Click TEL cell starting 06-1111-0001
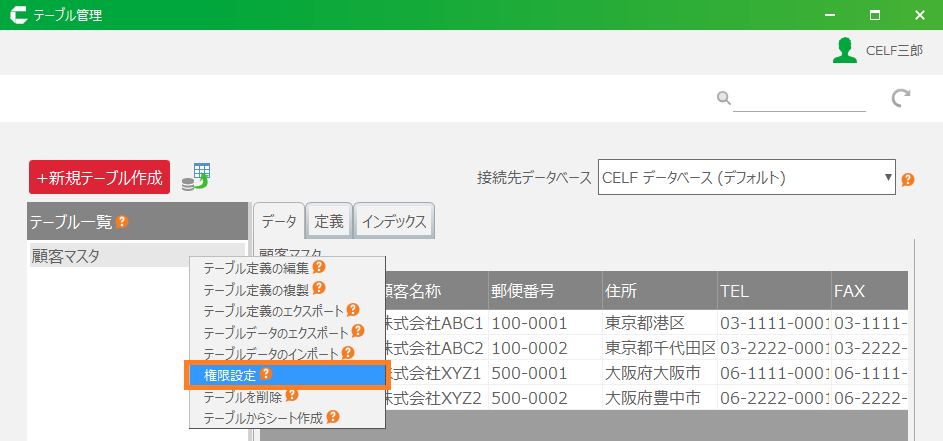 (773, 373)
